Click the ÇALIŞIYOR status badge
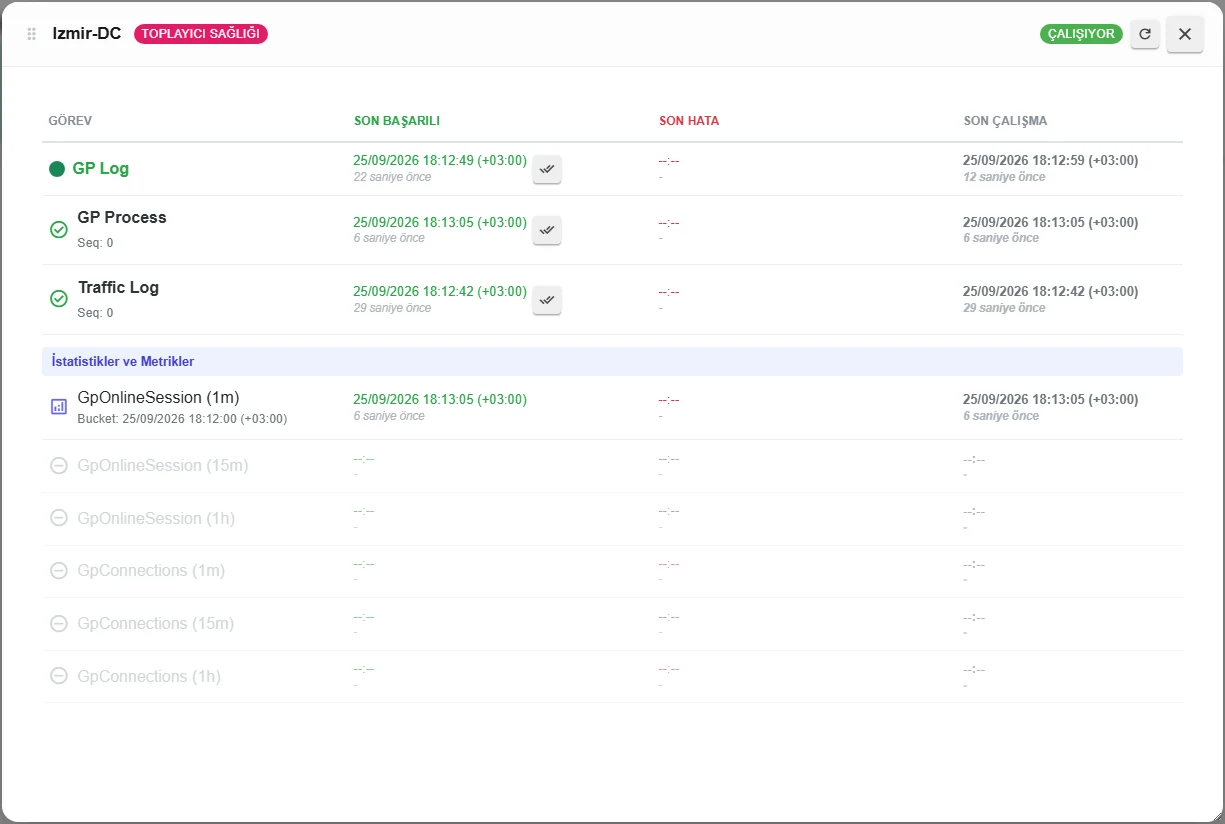Viewport: 1225px width, 824px height. (x=1081, y=34)
